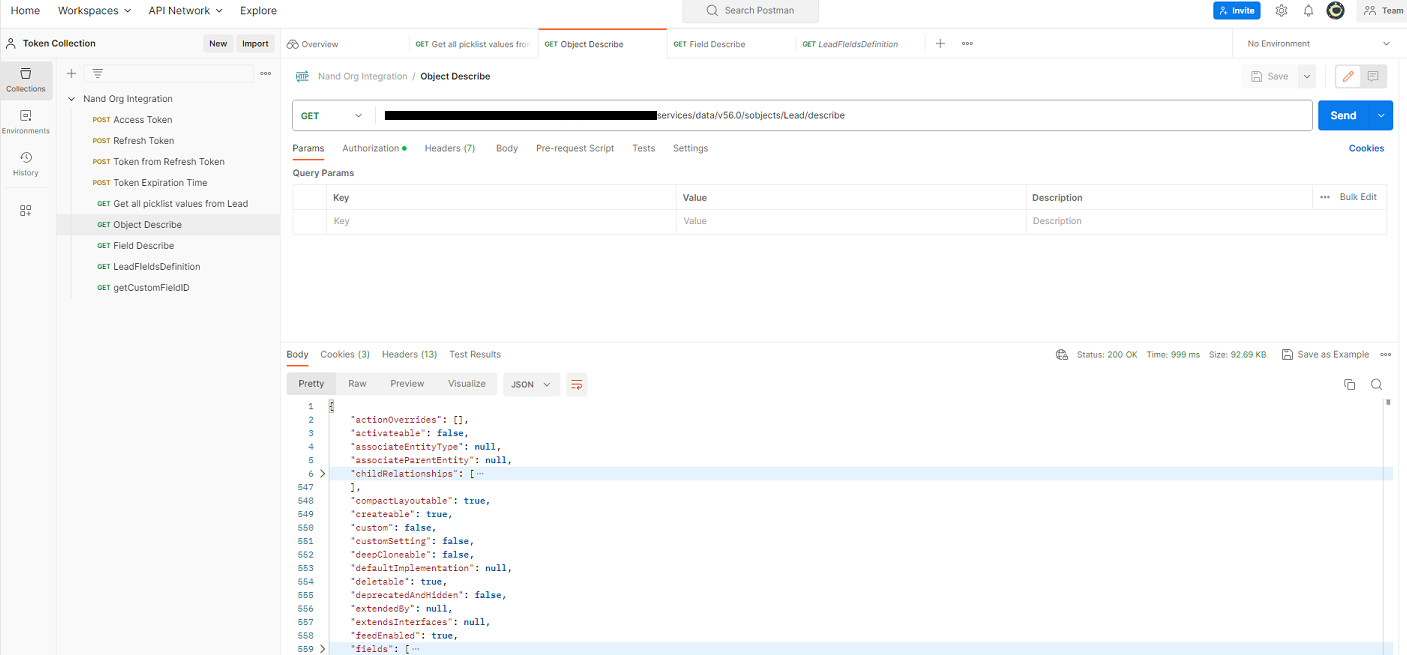Search the response body with magnifier icon
This screenshot has height=655, width=1407.
click(x=1376, y=384)
